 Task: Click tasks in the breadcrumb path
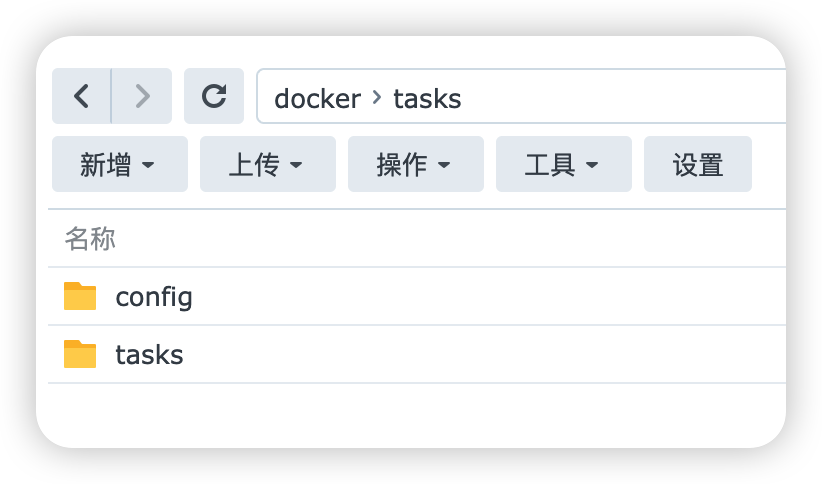pos(427,98)
